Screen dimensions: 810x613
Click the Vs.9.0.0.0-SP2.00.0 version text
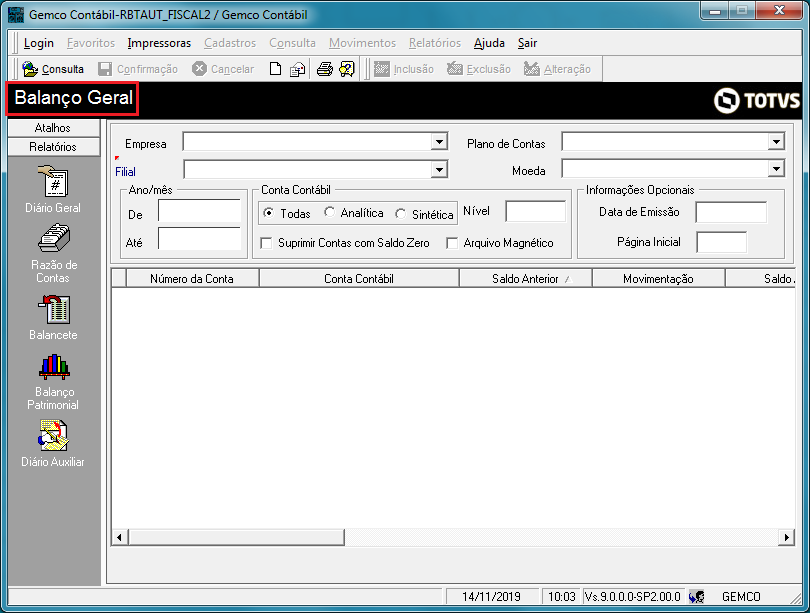click(x=633, y=597)
